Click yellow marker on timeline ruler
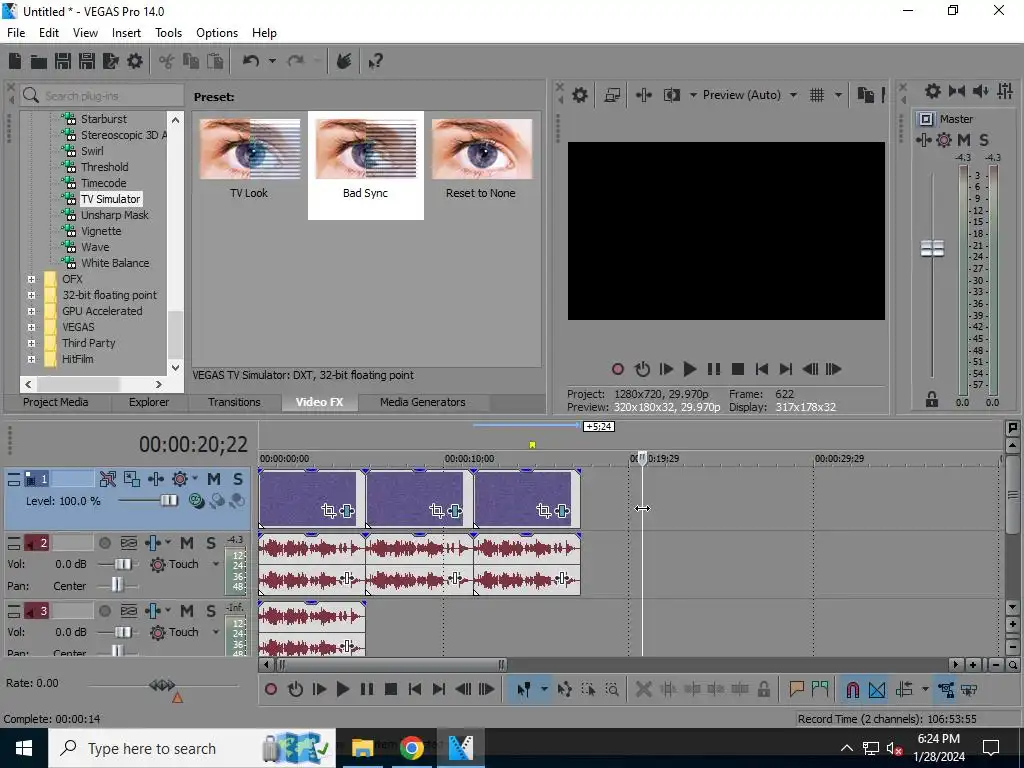This screenshot has height=768, width=1024. click(x=532, y=445)
